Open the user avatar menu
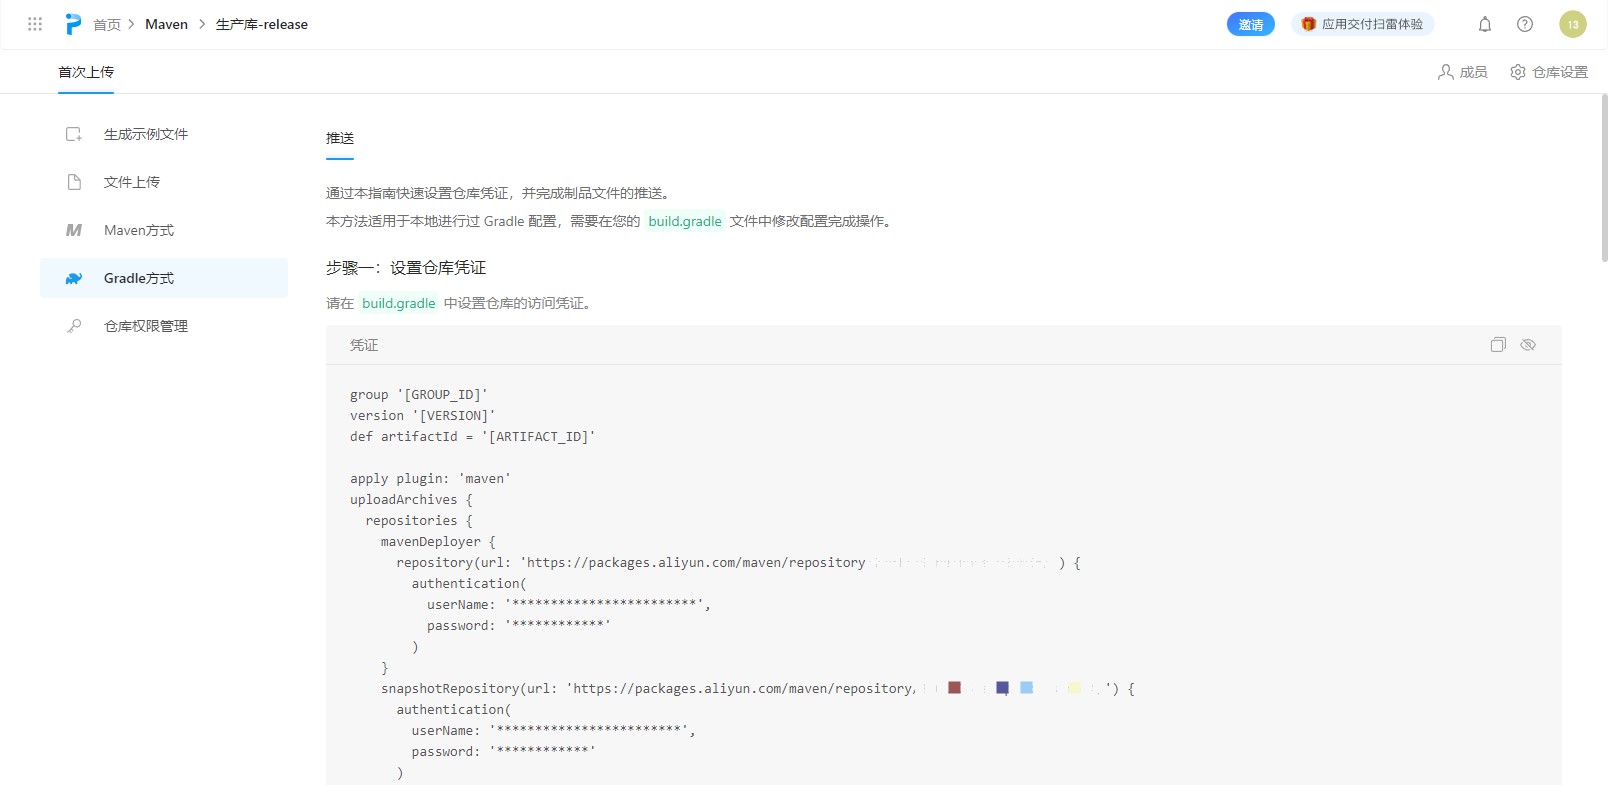This screenshot has height=785, width=1608. (x=1573, y=24)
